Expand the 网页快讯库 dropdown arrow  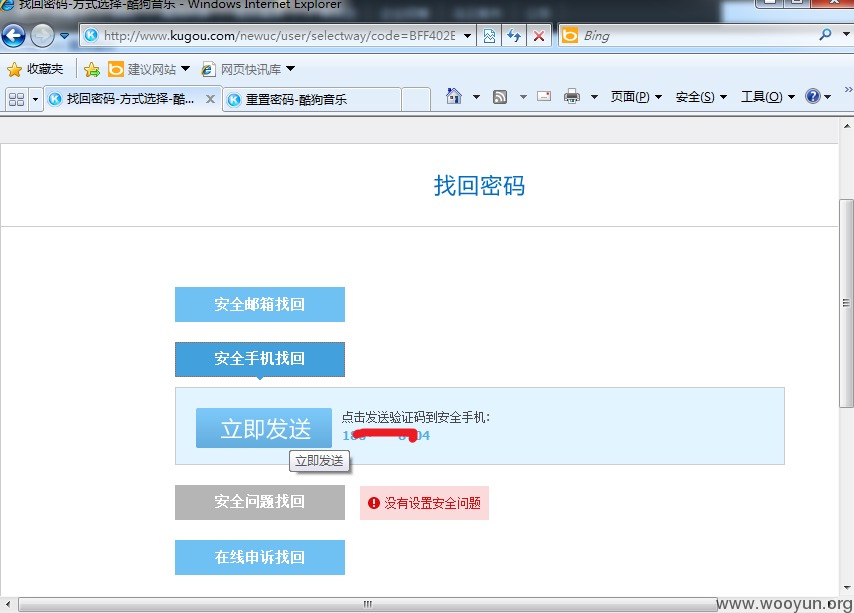coord(290,69)
